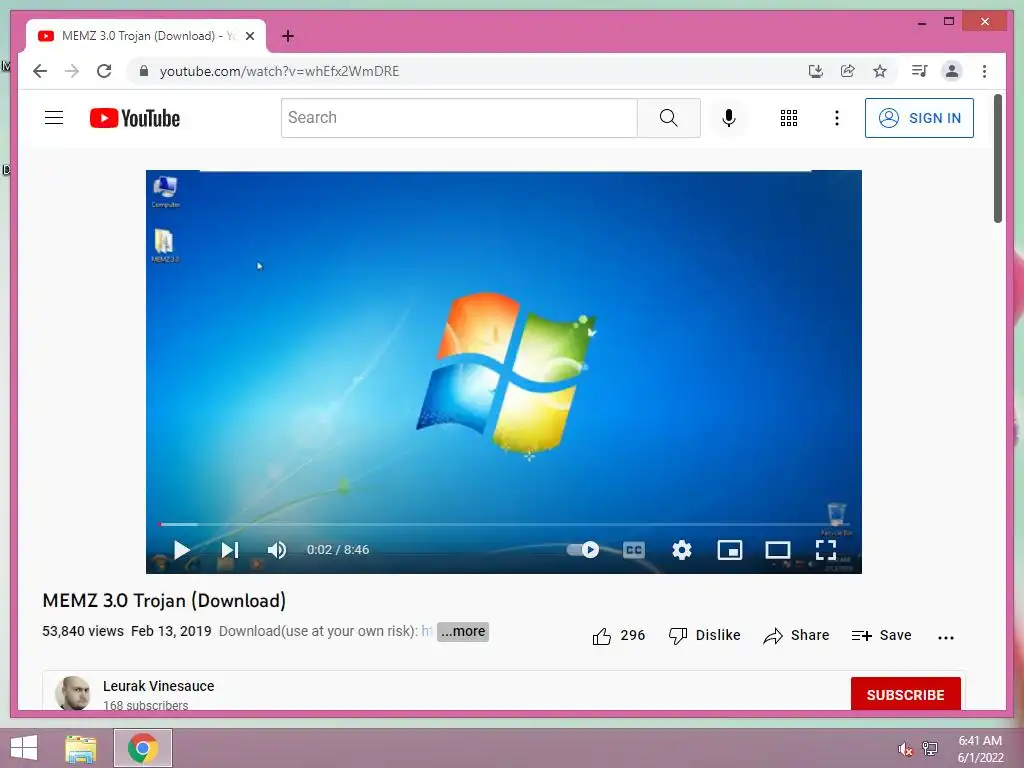Save video to playlist
The image size is (1024, 768).
882,635
